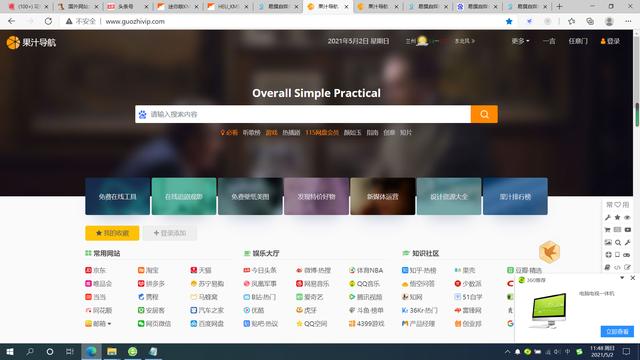The height and width of the screenshot is (360, 640).
Task: Open the 网易音乐 site link
Action: tap(313, 284)
